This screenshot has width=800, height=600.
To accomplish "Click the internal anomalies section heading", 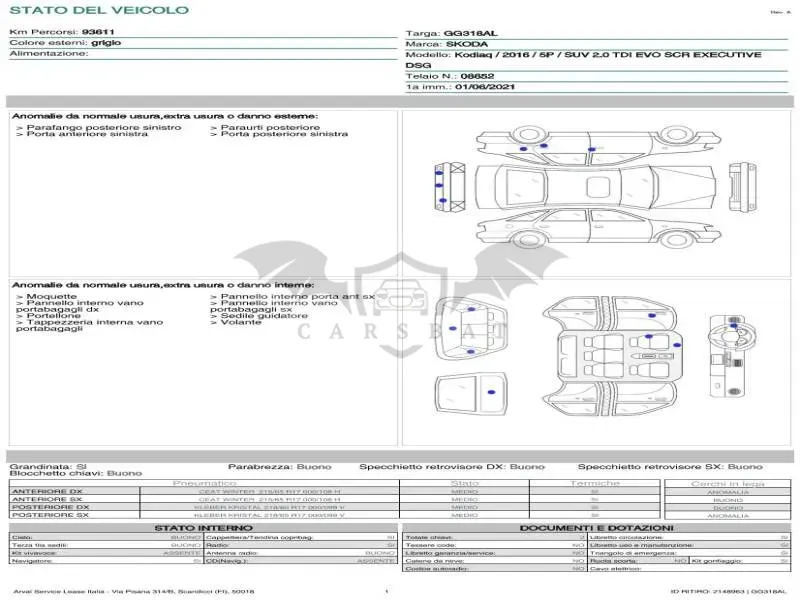I will [163, 285].
